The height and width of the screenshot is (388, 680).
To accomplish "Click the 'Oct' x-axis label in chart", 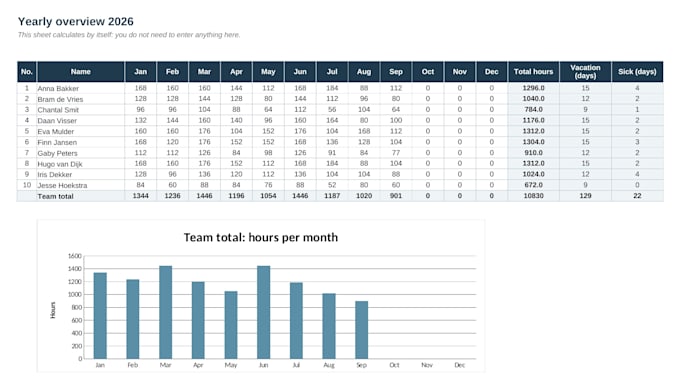I will (x=394, y=365).
